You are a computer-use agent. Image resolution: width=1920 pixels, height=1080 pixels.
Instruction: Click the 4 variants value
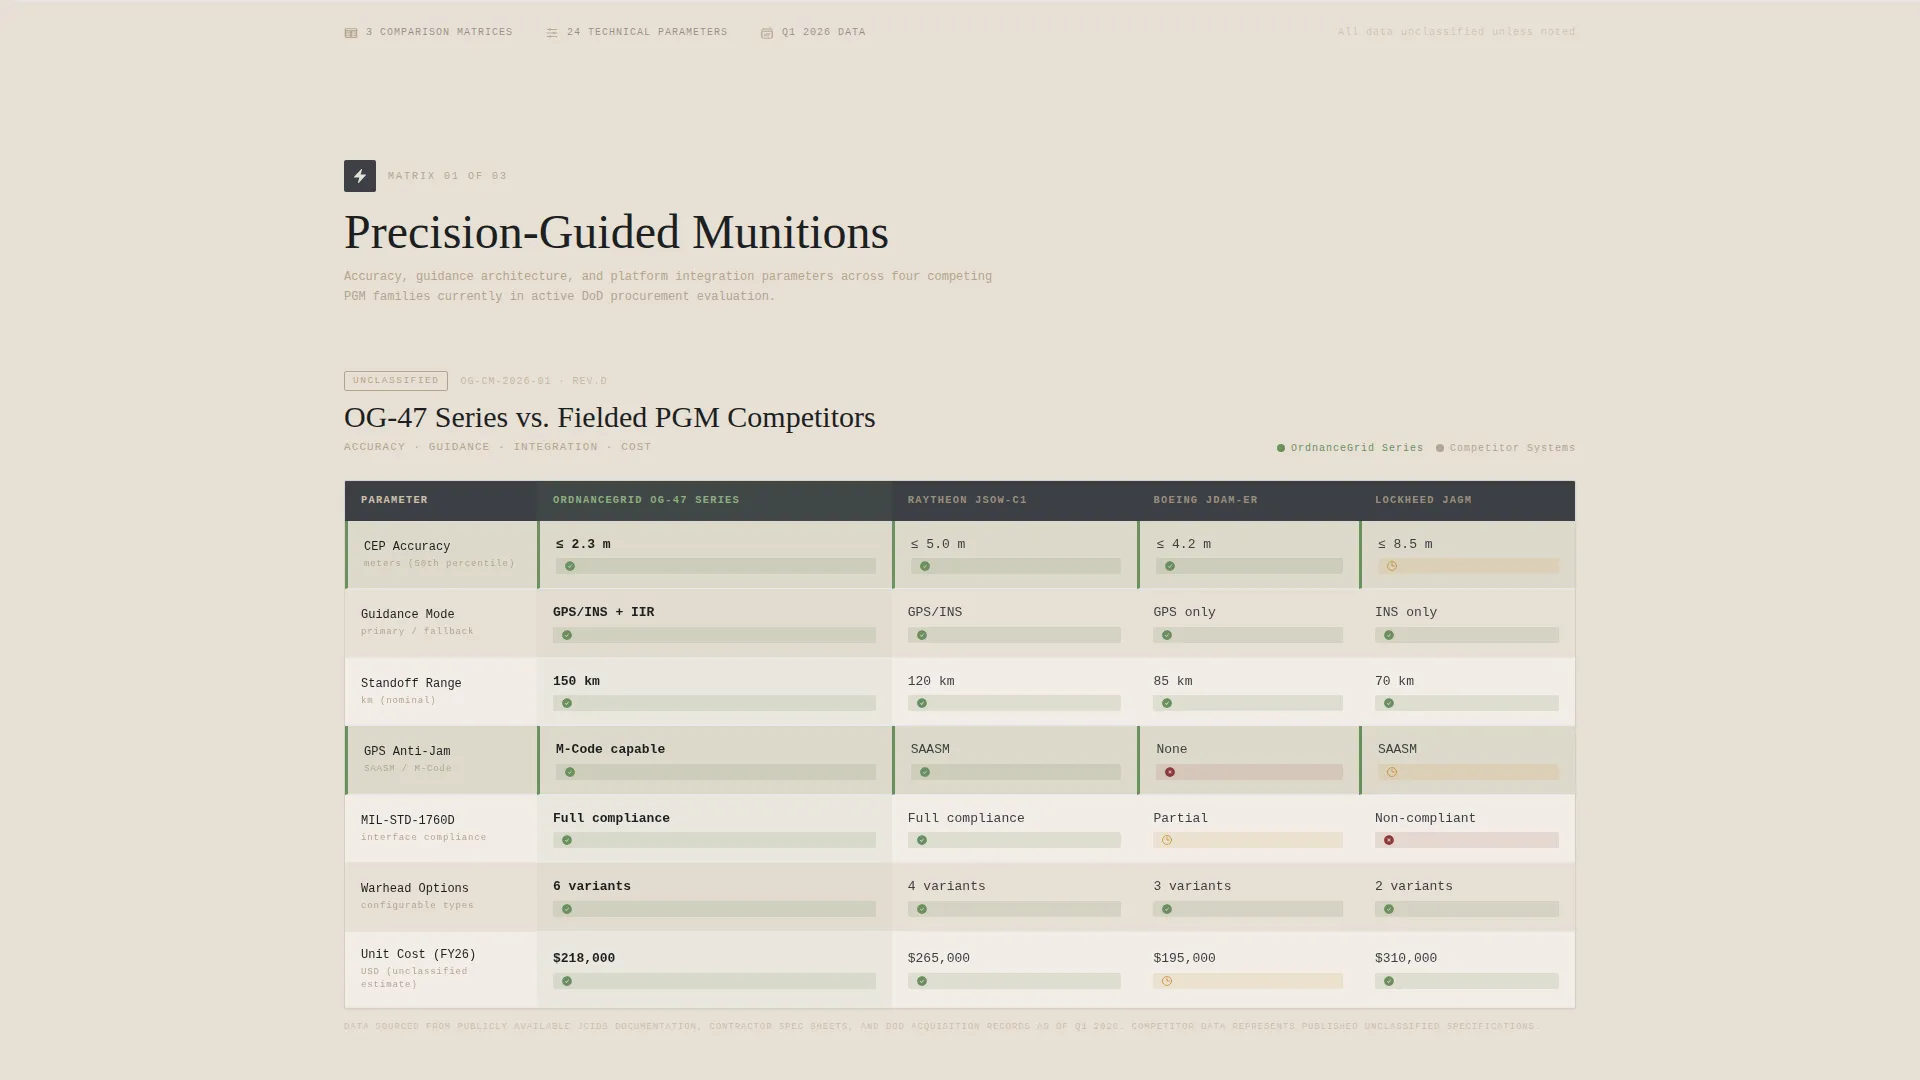pyautogui.click(x=947, y=887)
